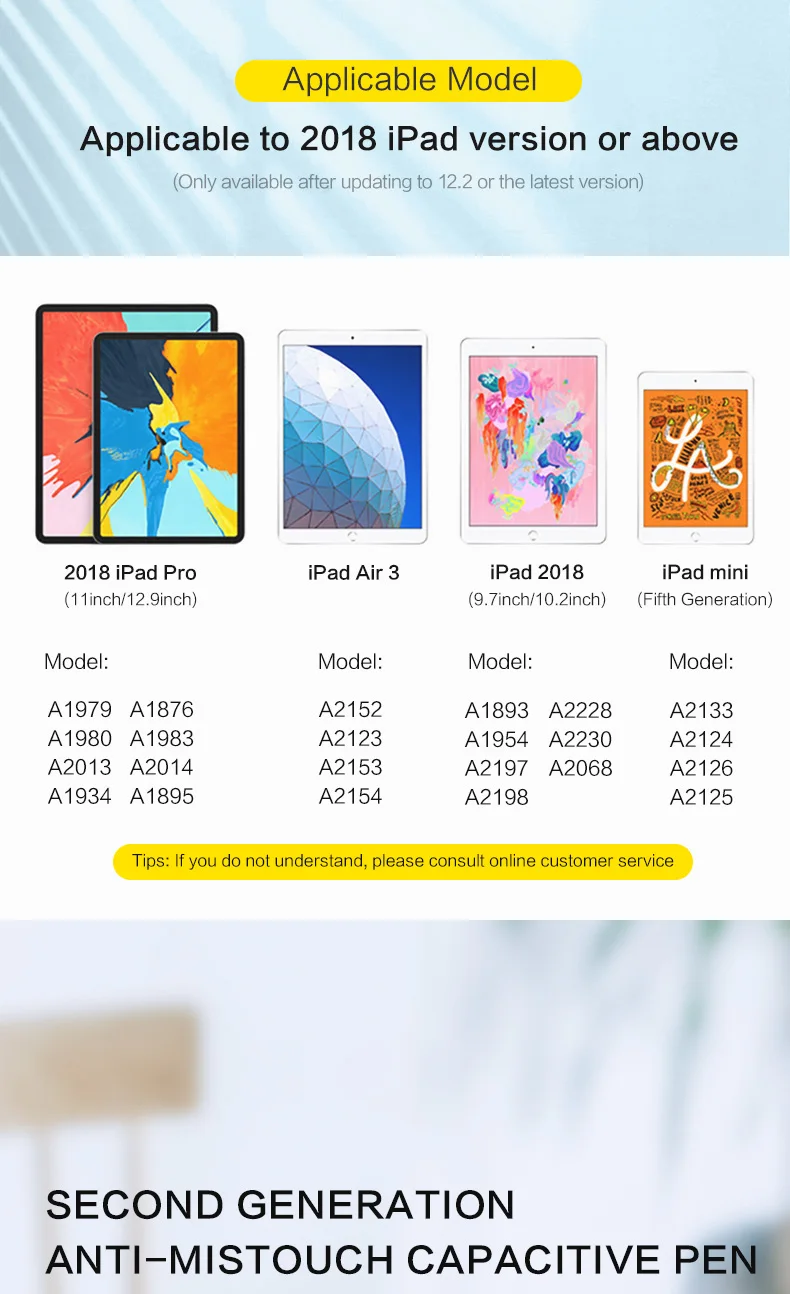Click the Fifth Generation subtitle text
This screenshot has width=790, height=1294.
(705, 600)
